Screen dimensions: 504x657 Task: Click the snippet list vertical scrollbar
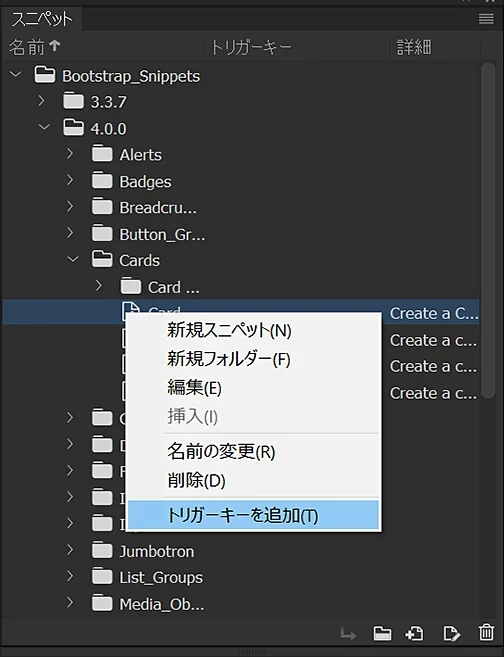coord(488,230)
